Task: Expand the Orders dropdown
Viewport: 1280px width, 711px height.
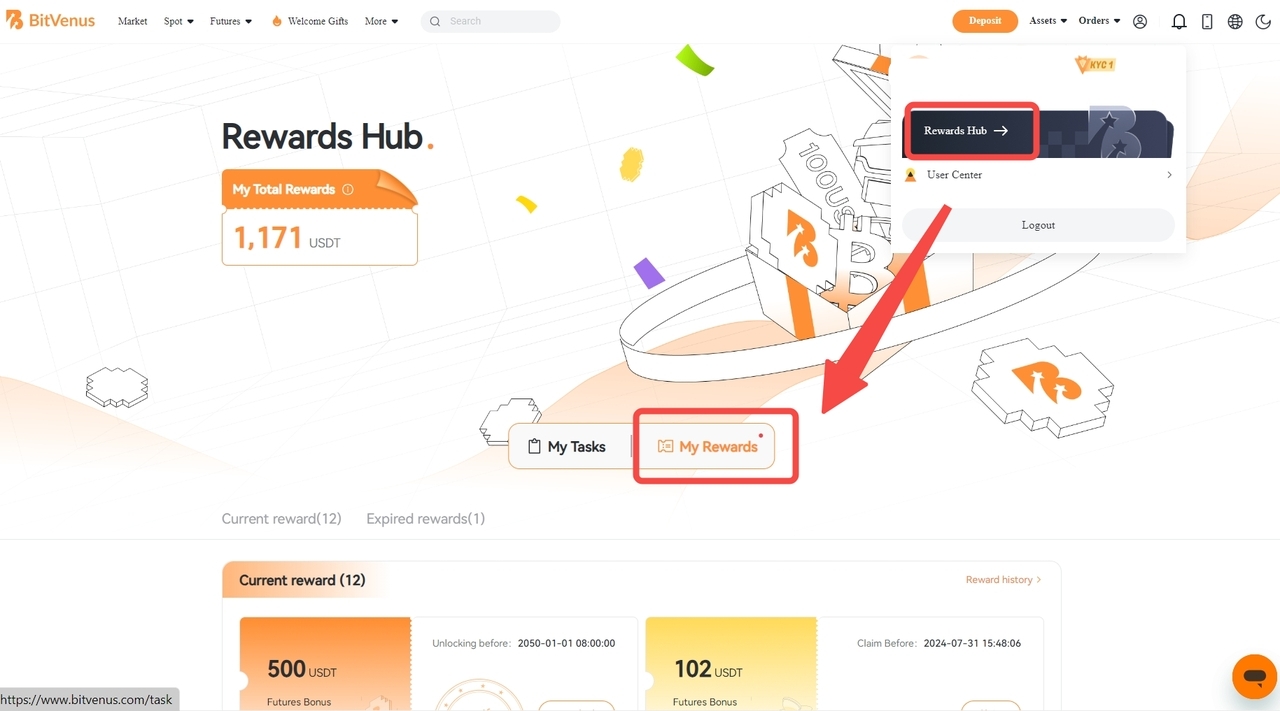Action: [1099, 21]
